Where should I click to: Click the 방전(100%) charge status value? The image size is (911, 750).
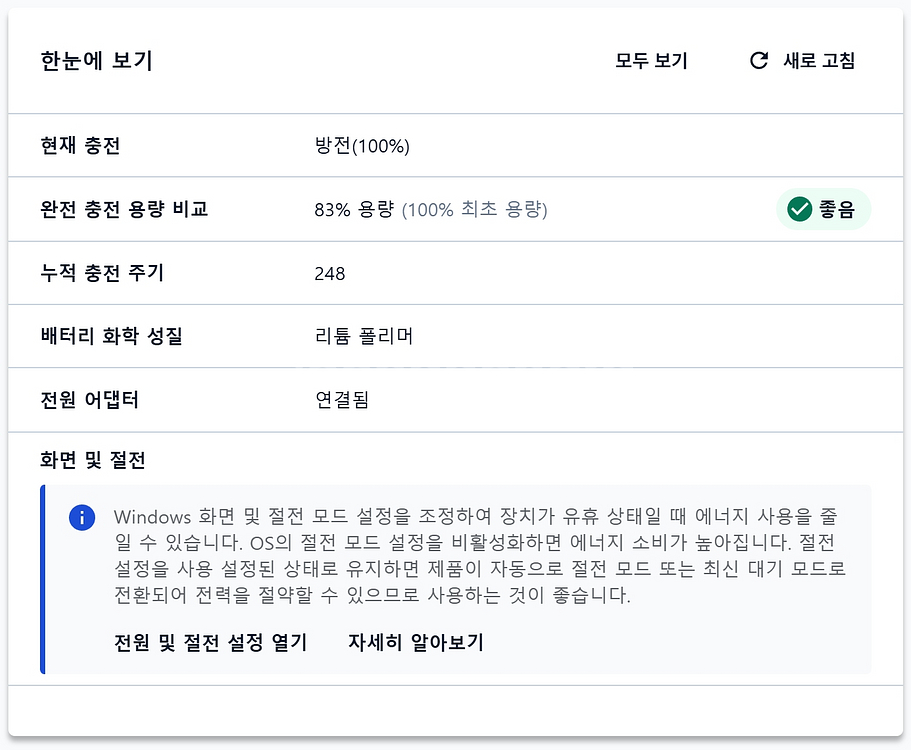362,146
